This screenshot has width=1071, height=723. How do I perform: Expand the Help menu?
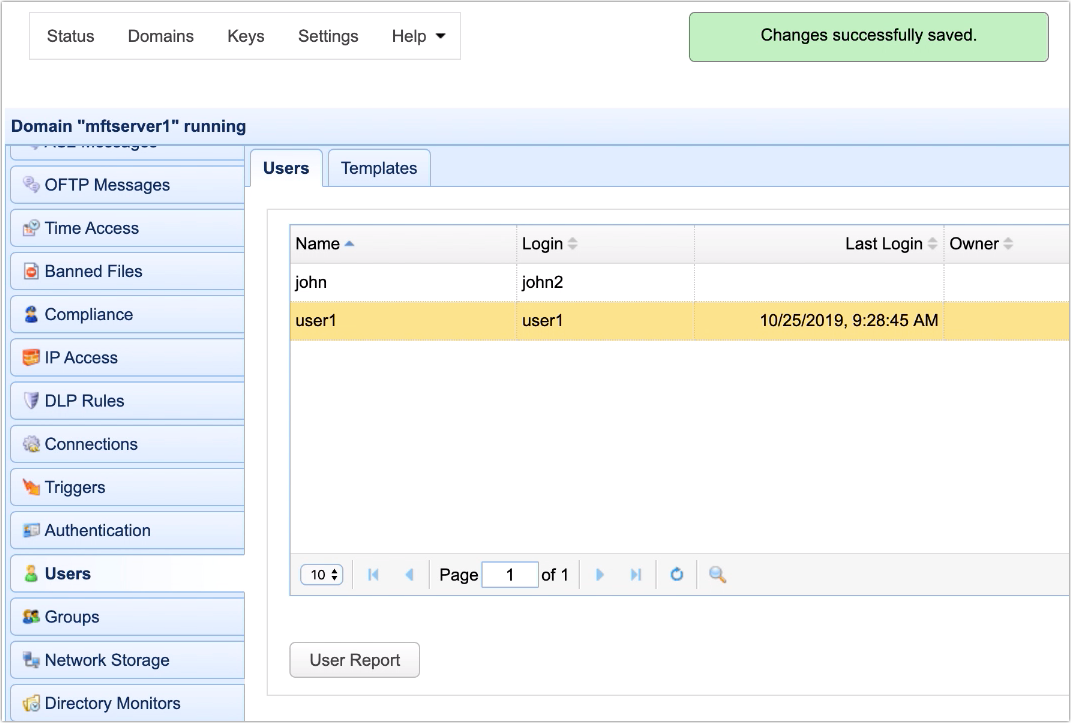418,36
